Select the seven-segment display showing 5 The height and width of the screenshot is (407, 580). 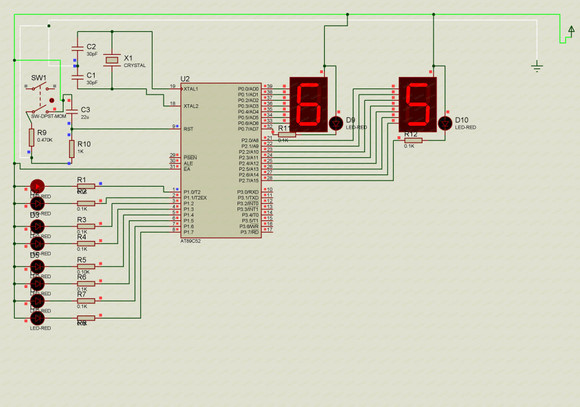tap(418, 104)
